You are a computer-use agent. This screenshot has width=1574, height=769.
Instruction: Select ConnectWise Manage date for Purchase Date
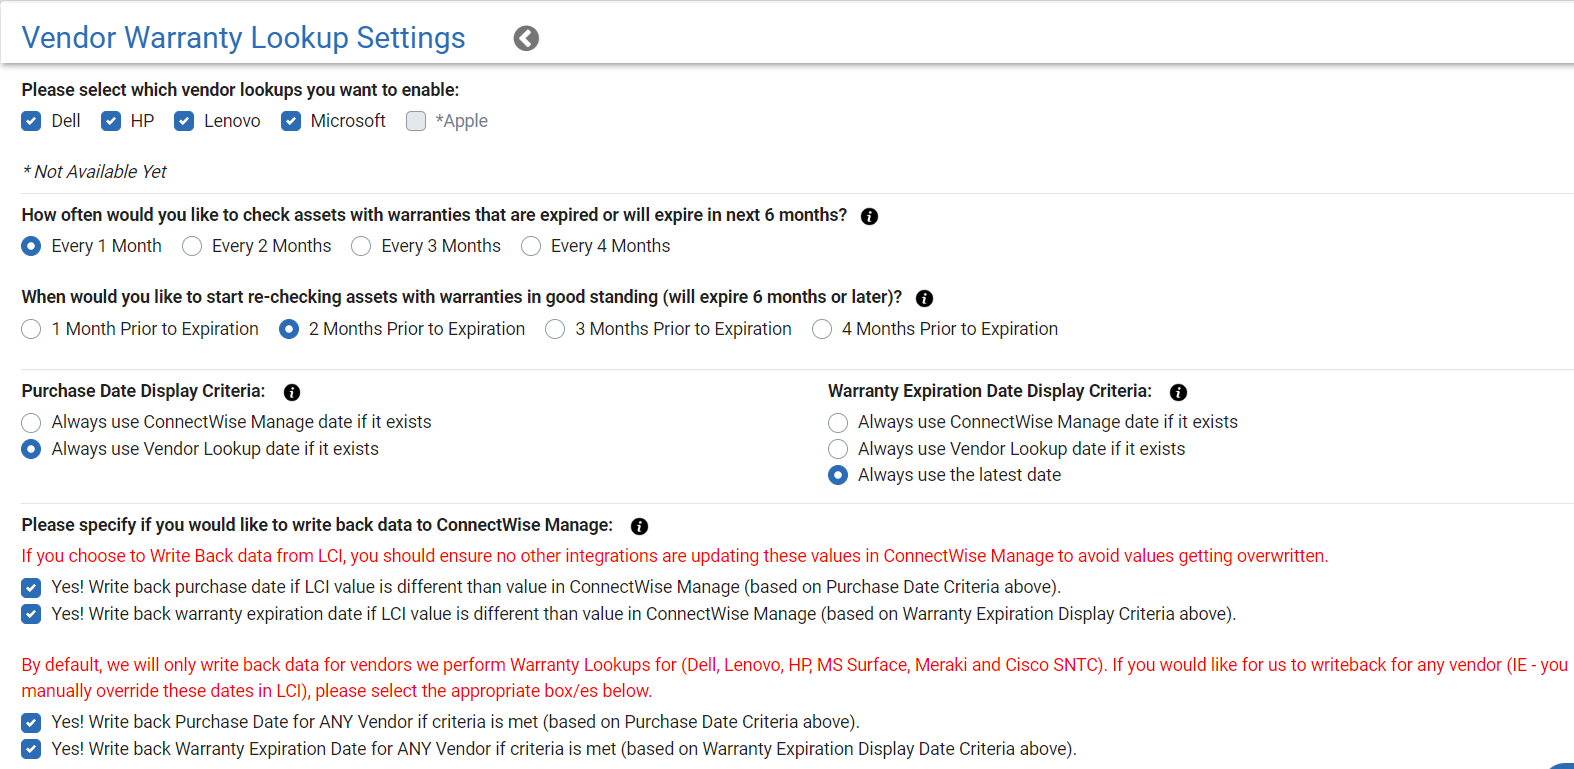[x=32, y=422]
